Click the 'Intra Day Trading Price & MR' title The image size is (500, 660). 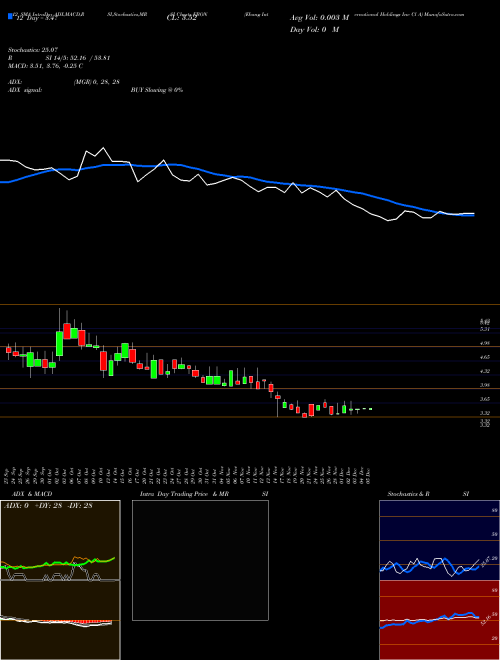pos(184,494)
